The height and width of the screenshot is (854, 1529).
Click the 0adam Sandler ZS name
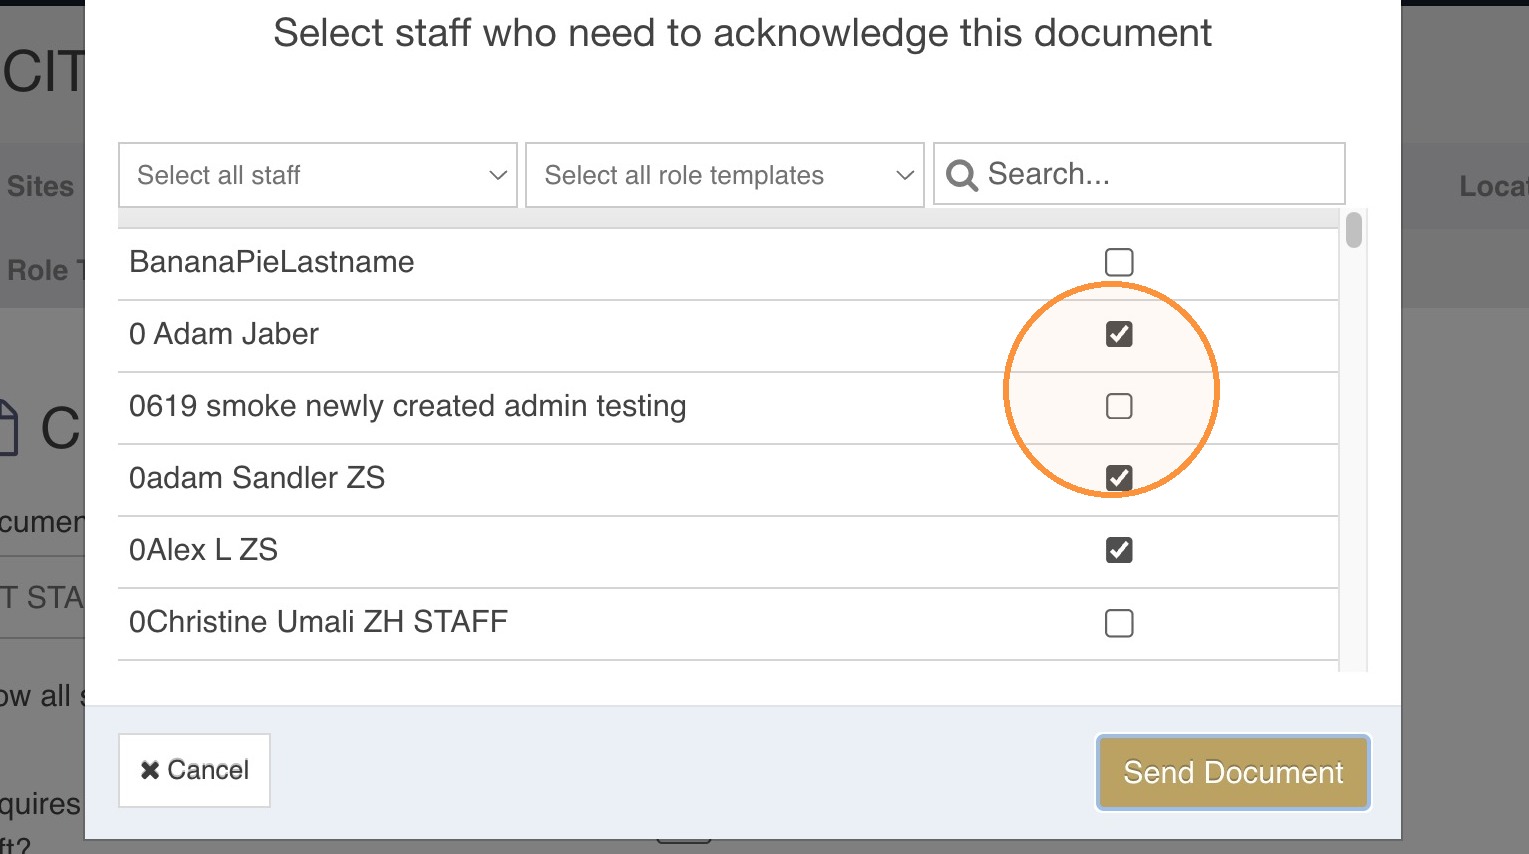(x=257, y=478)
